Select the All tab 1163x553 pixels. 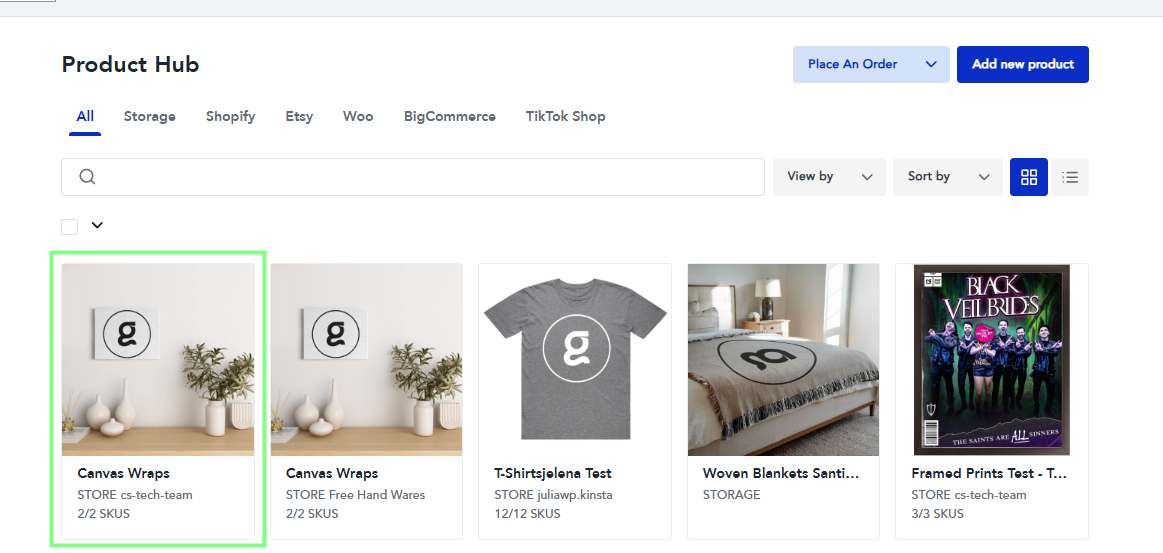pos(85,117)
